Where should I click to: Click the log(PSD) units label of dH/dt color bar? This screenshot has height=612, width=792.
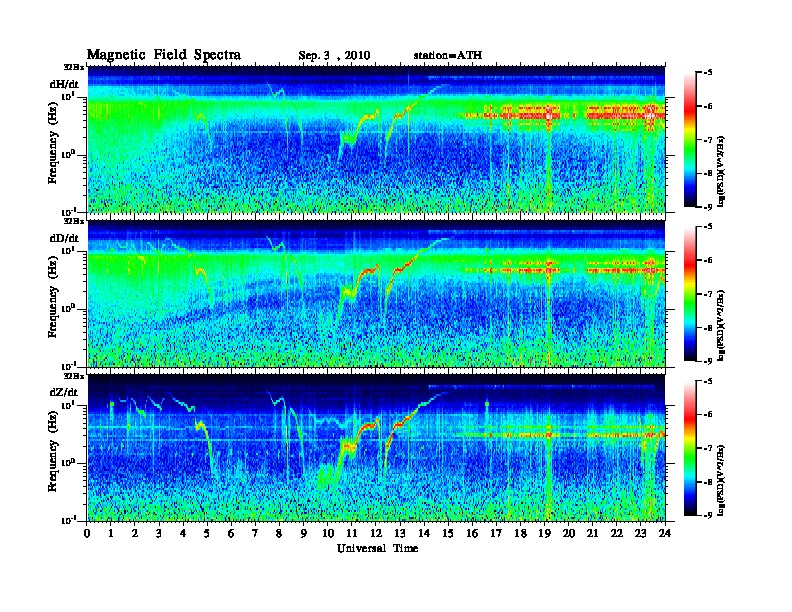722,171
